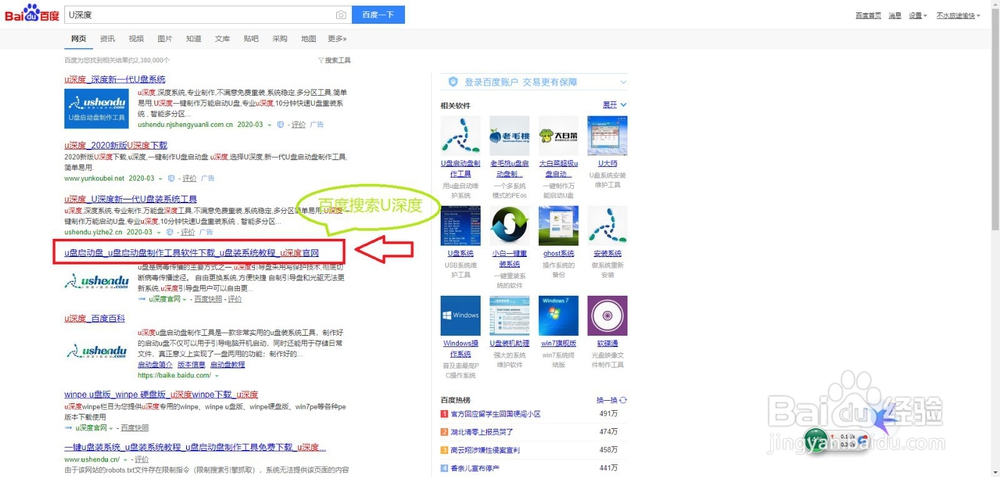Refresh hot list via 换一换

point(612,400)
